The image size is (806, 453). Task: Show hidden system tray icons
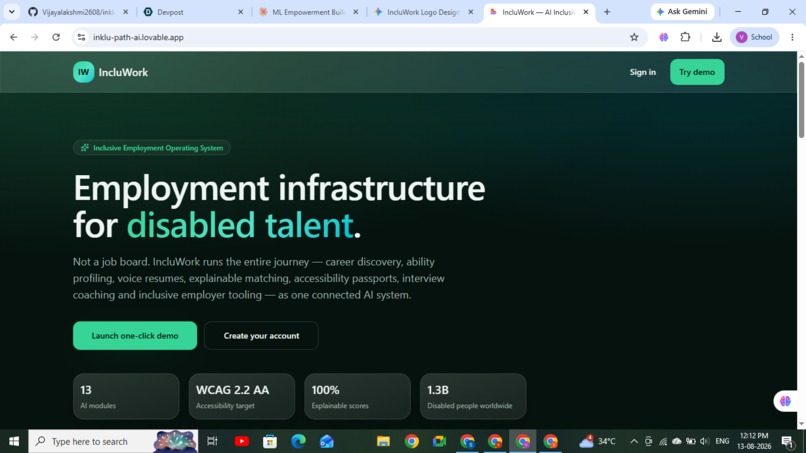634,441
